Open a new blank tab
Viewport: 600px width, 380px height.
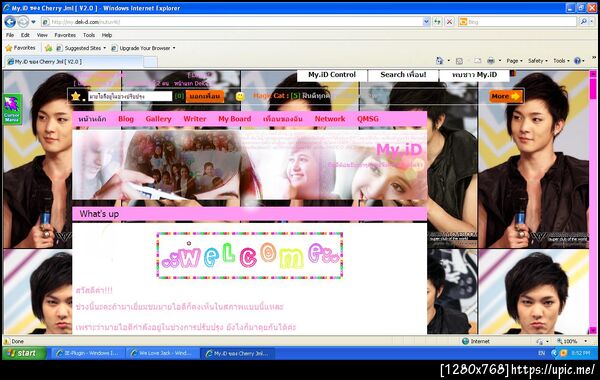coord(150,62)
